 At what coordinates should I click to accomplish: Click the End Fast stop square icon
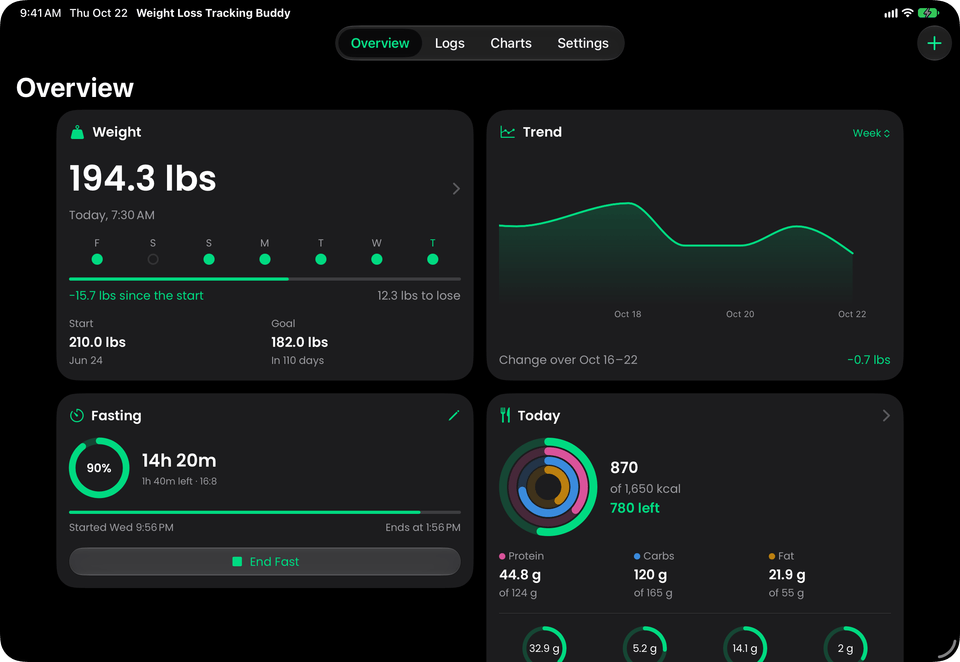(237, 562)
